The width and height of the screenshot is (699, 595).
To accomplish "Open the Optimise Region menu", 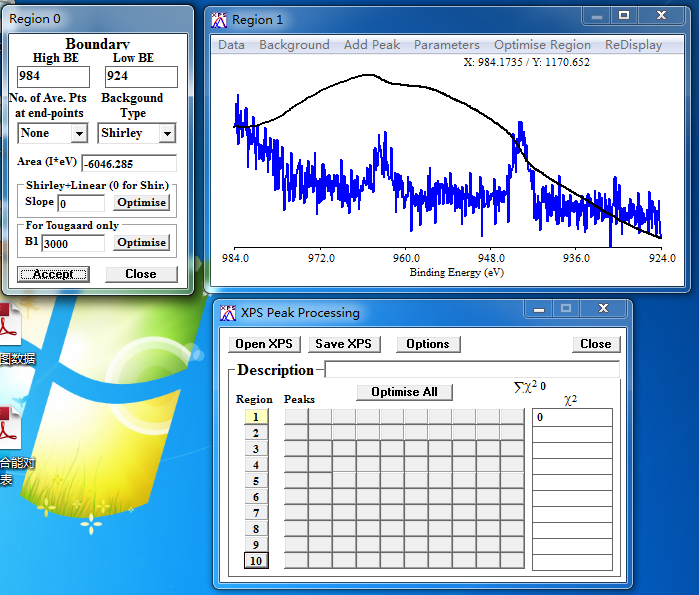I will pos(542,45).
